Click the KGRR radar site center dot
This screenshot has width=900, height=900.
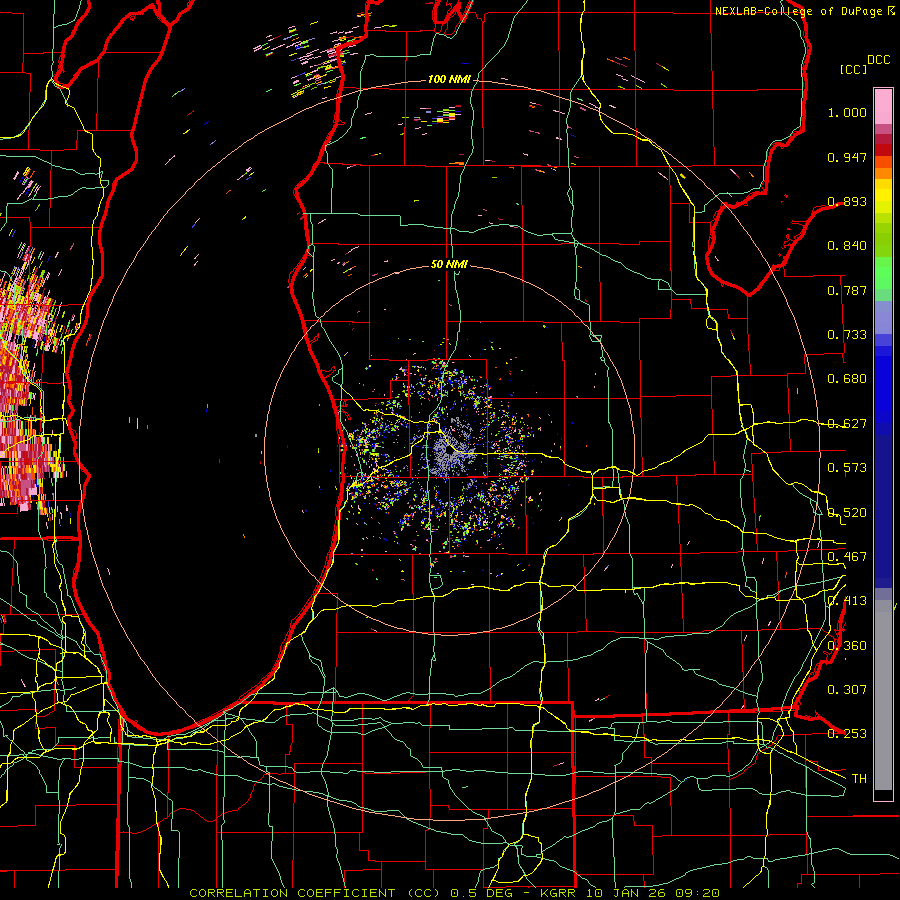click(x=449, y=451)
